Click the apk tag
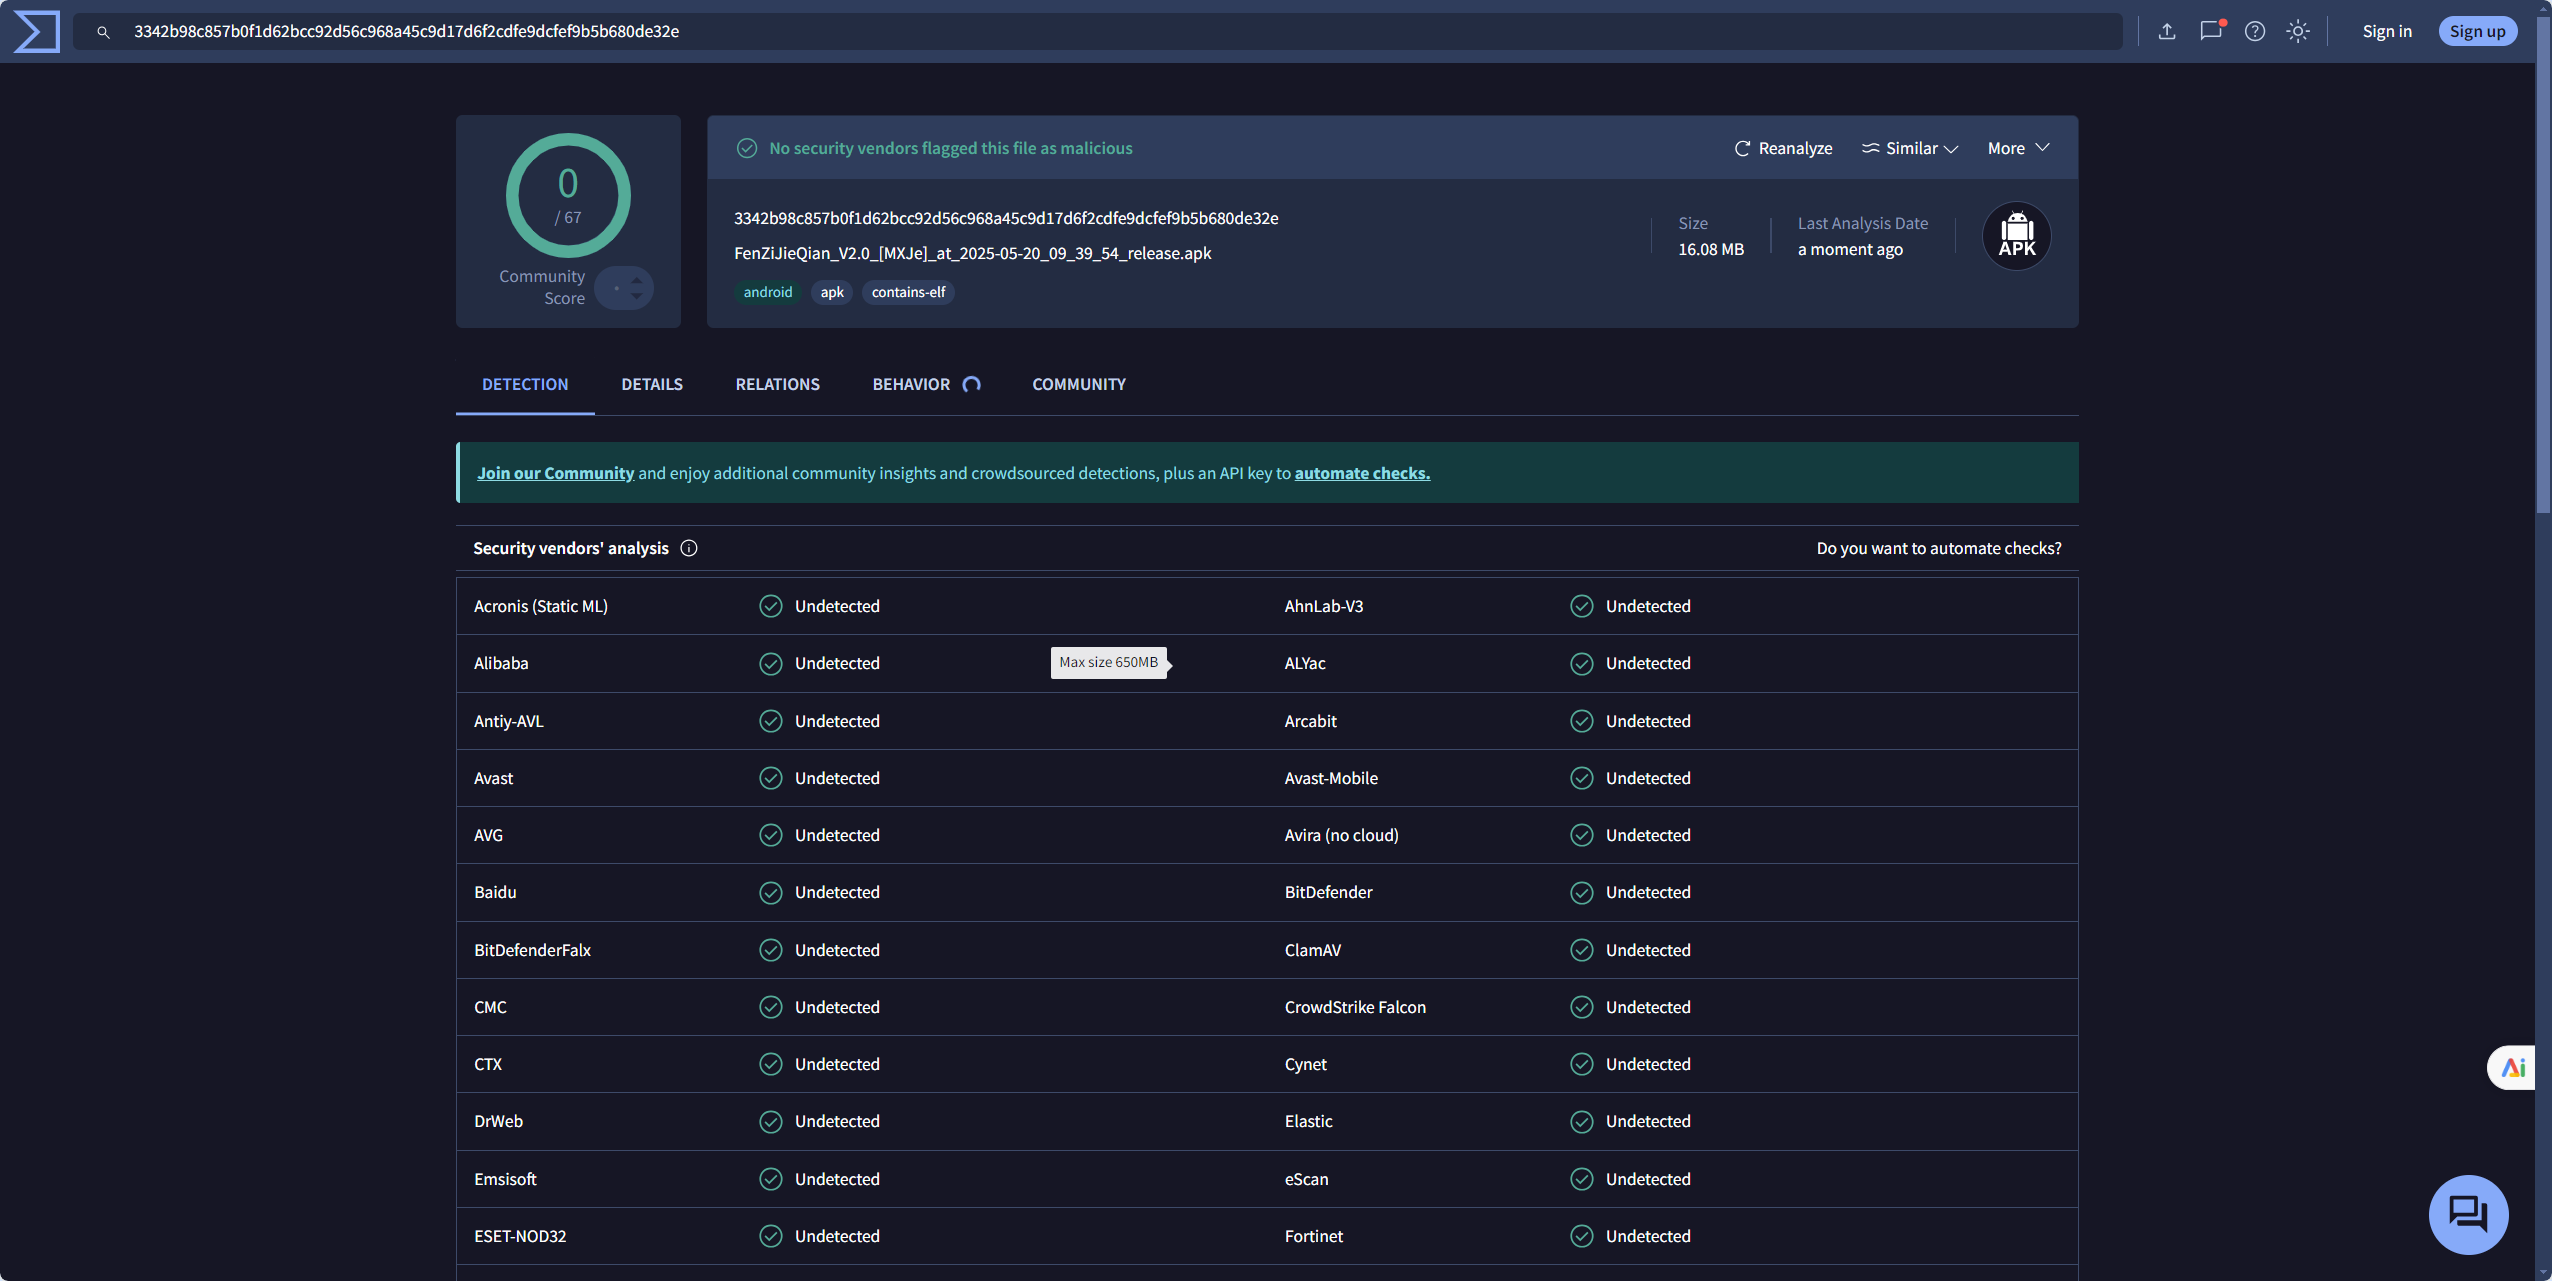The height and width of the screenshot is (1281, 2552). (x=832, y=292)
